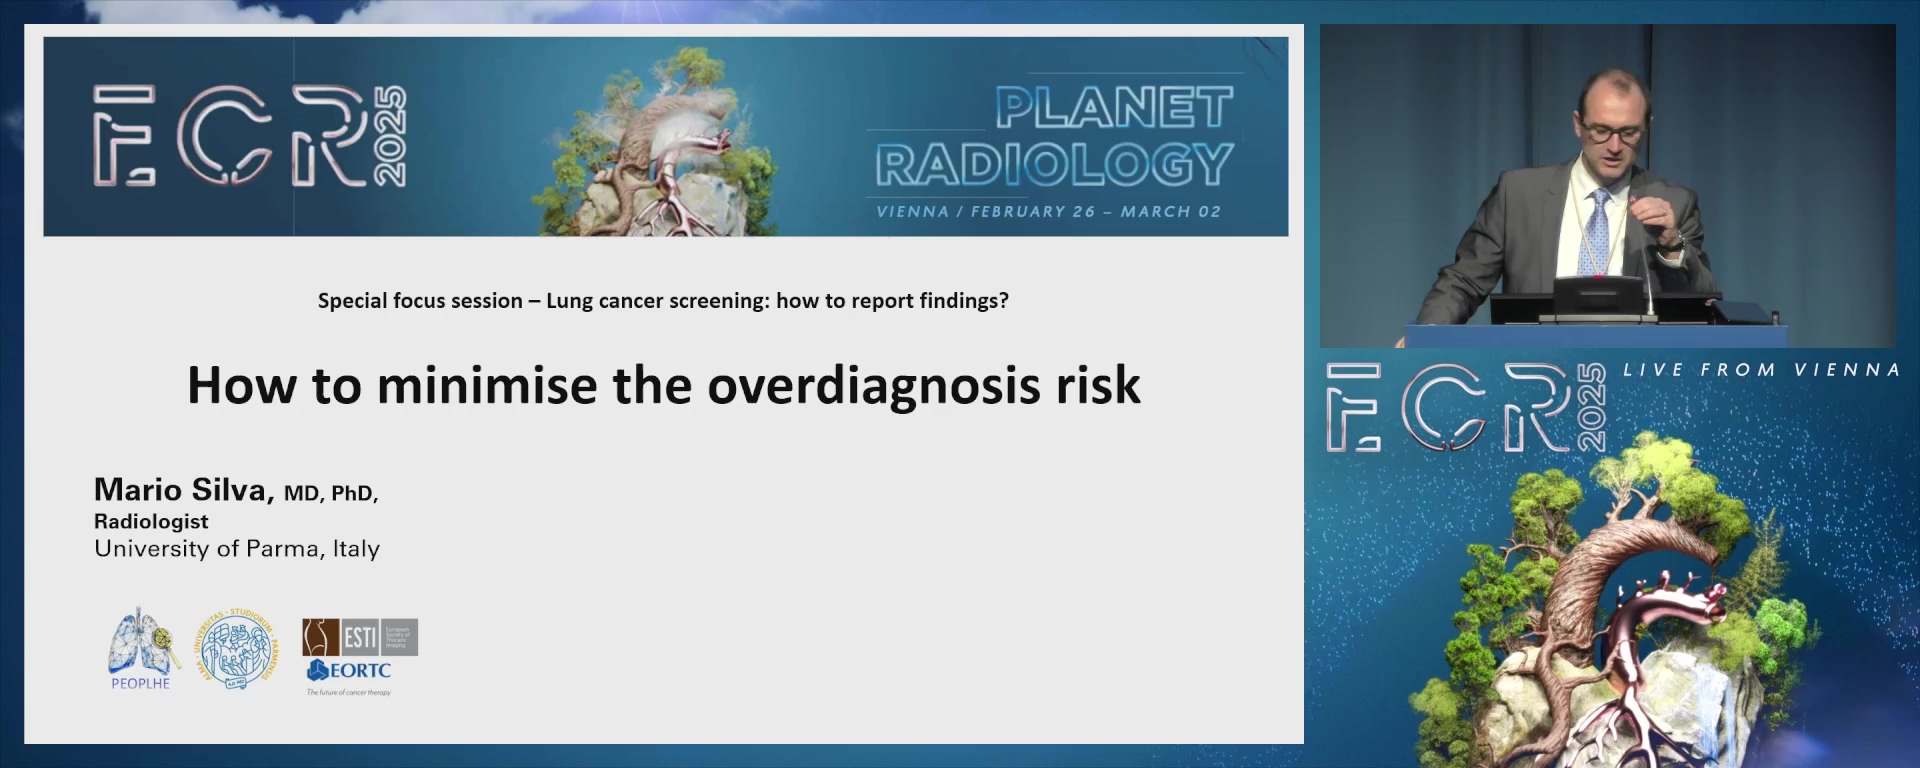Image resolution: width=1920 pixels, height=768 pixels.
Task: Click the EORTC logo
Action: [x=349, y=670]
